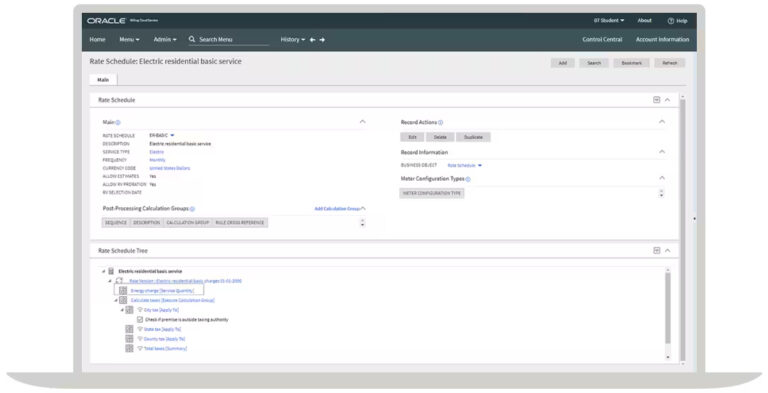Go forward with History right arrow
The image size is (768, 393).
point(322,40)
